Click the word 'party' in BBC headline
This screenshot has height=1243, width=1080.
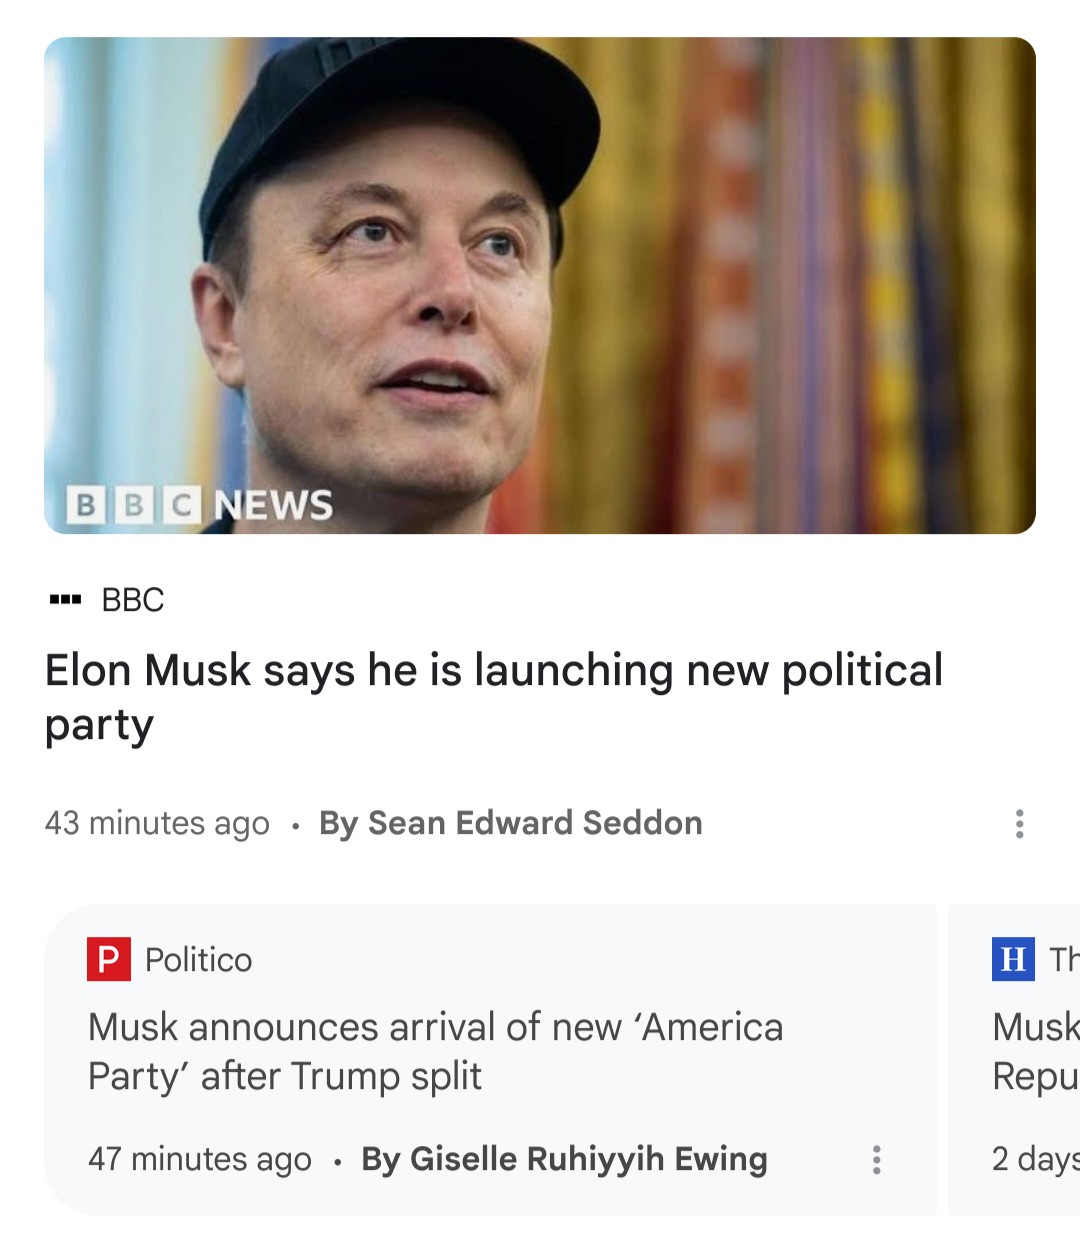99,726
